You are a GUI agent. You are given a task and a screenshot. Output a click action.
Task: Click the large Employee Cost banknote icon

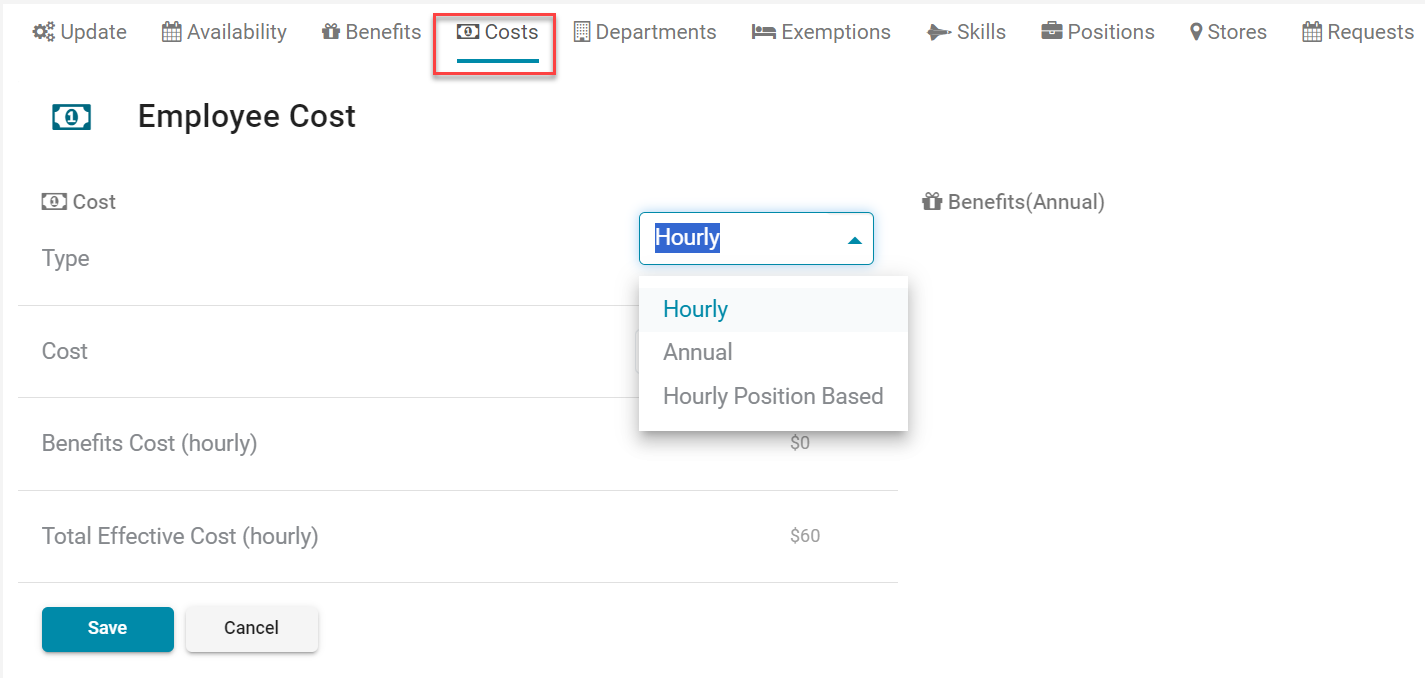71,118
